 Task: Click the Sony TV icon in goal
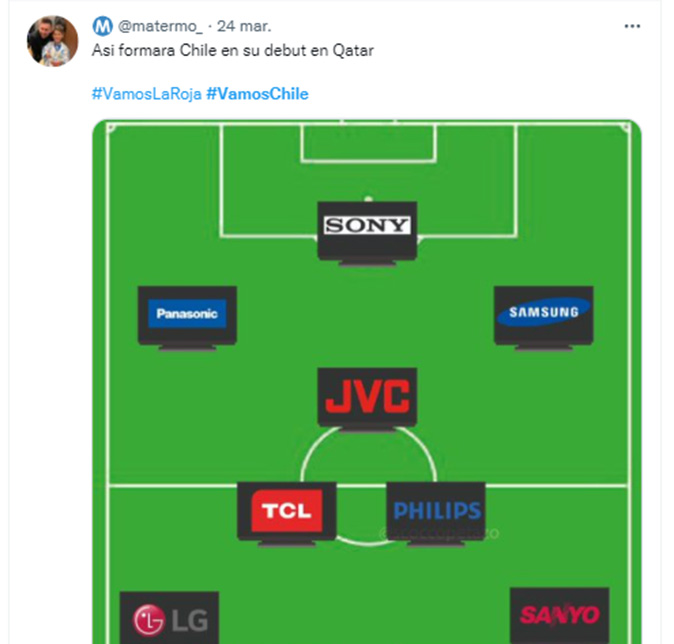click(x=367, y=233)
